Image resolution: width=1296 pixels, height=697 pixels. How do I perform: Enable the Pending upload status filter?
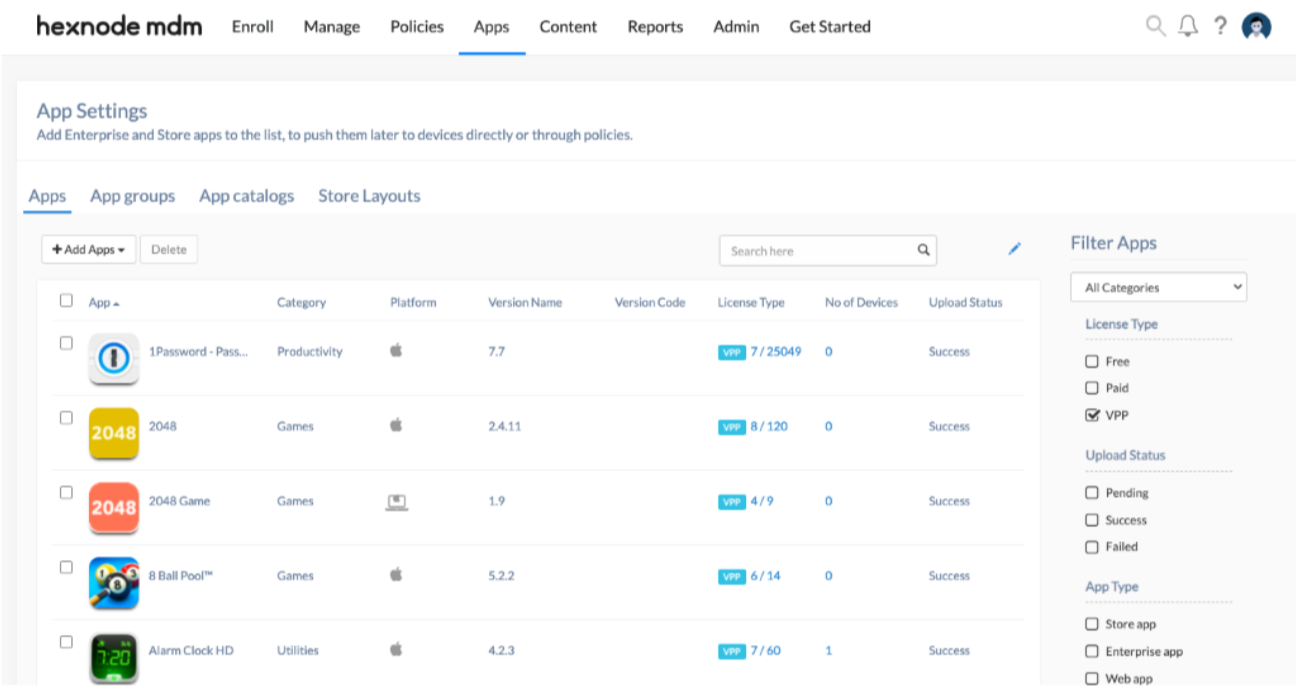pos(1092,493)
